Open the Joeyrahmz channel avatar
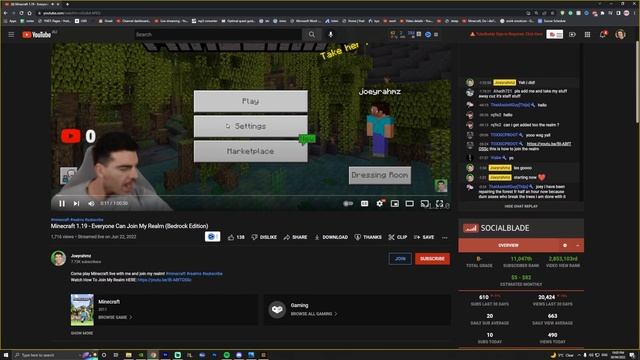The image size is (640, 360). pos(58,258)
